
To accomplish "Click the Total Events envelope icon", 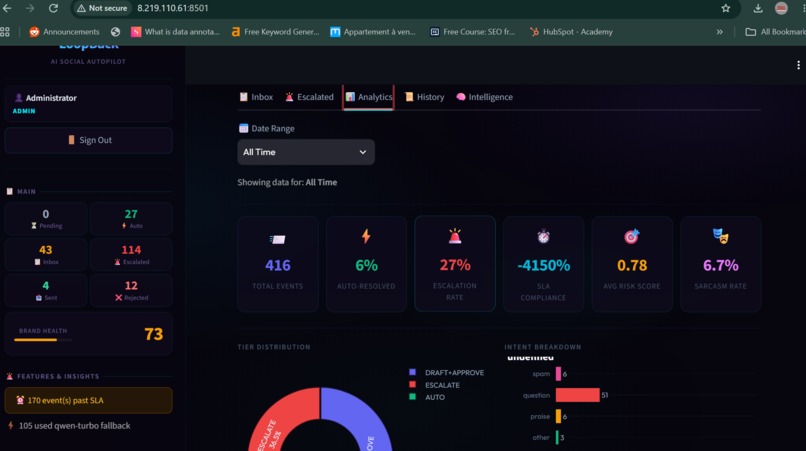I will (x=278, y=239).
